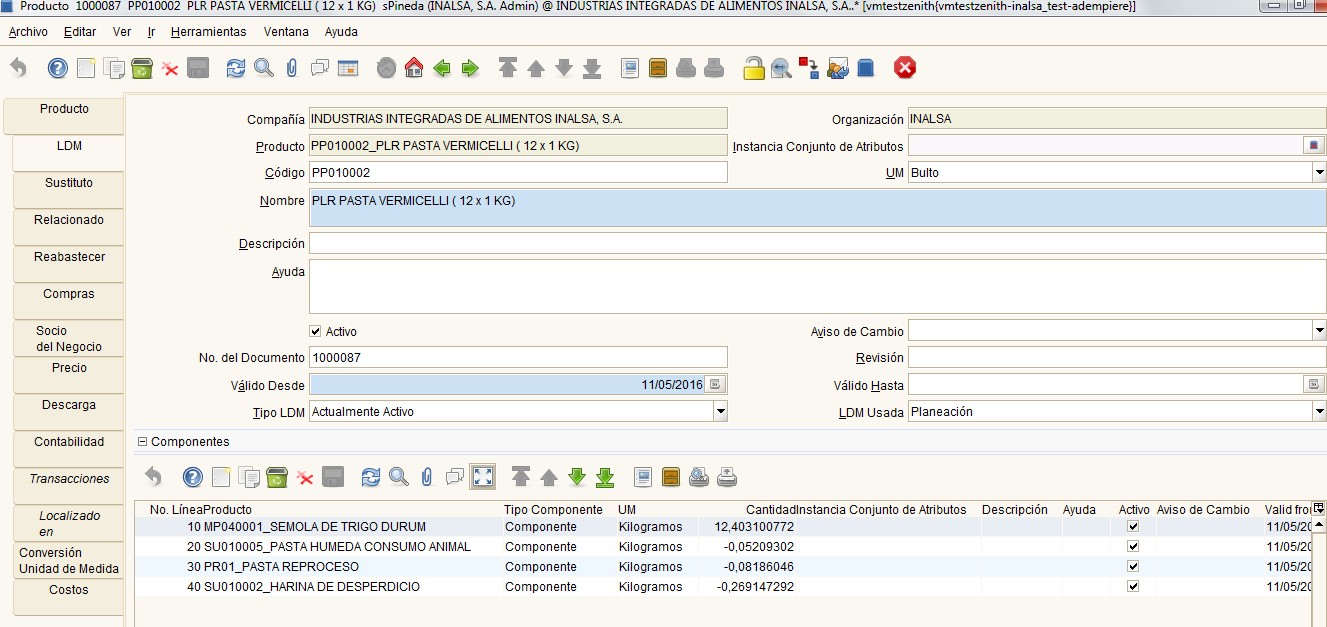
Task: Open the Herramientas menu
Action: pyautogui.click(x=208, y=32)
